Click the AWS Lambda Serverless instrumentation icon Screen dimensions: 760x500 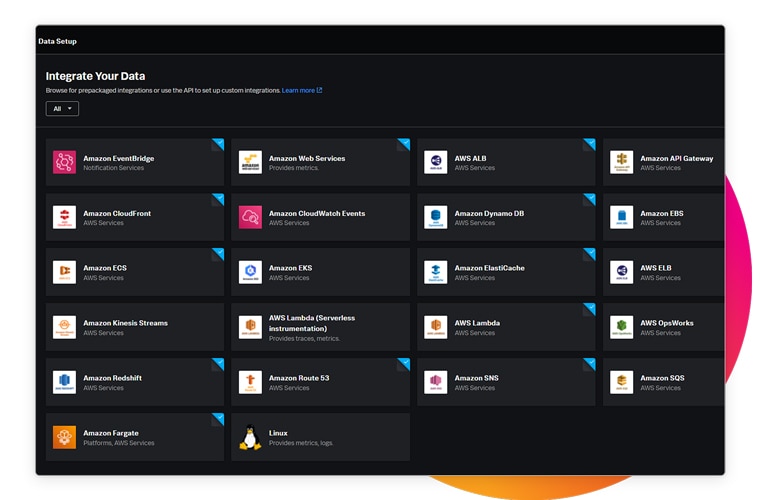click(250, 327)
